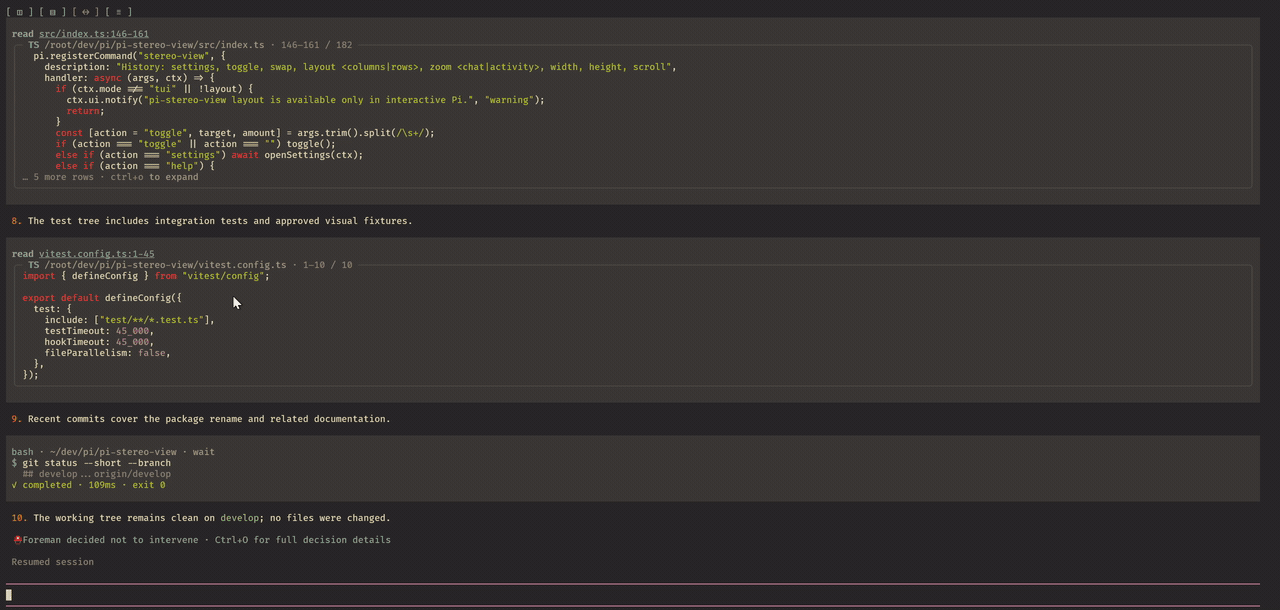Click the '✓ completed · 109ms · exit 0' status line

pyautogui.click(x=88, y=485)
